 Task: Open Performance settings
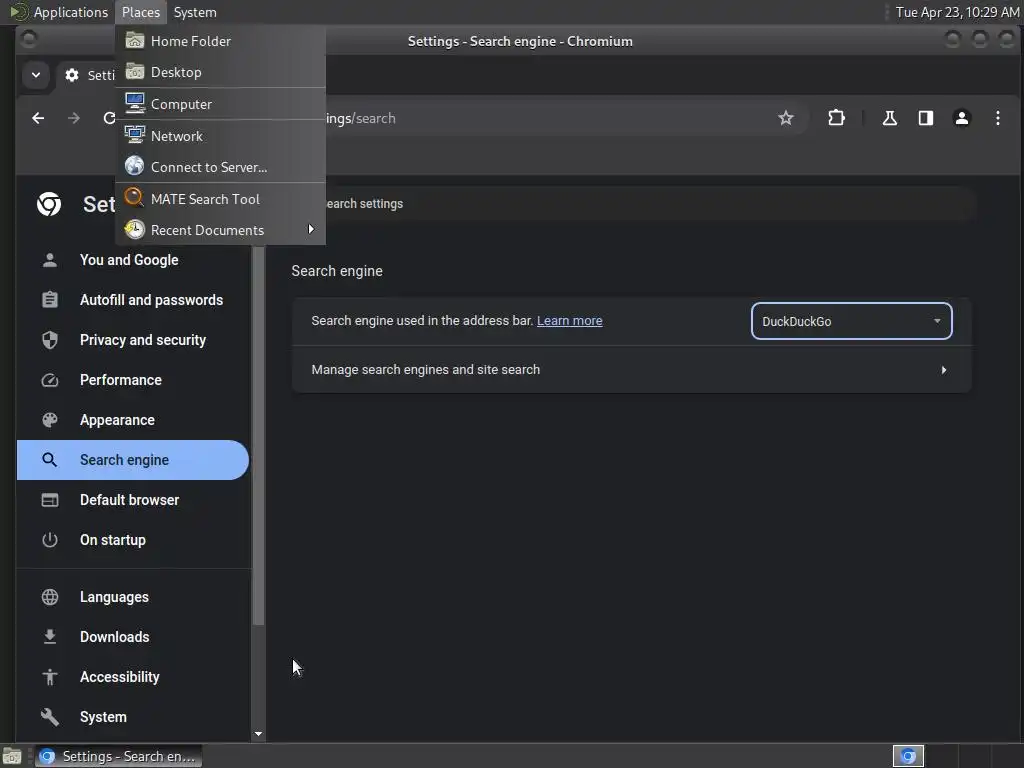[133, 380]
